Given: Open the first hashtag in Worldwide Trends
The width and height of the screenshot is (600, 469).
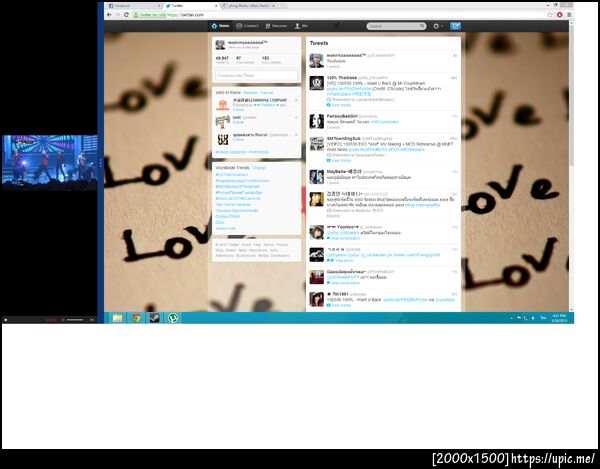Looking at the screenshot, I should click(232, 175).
